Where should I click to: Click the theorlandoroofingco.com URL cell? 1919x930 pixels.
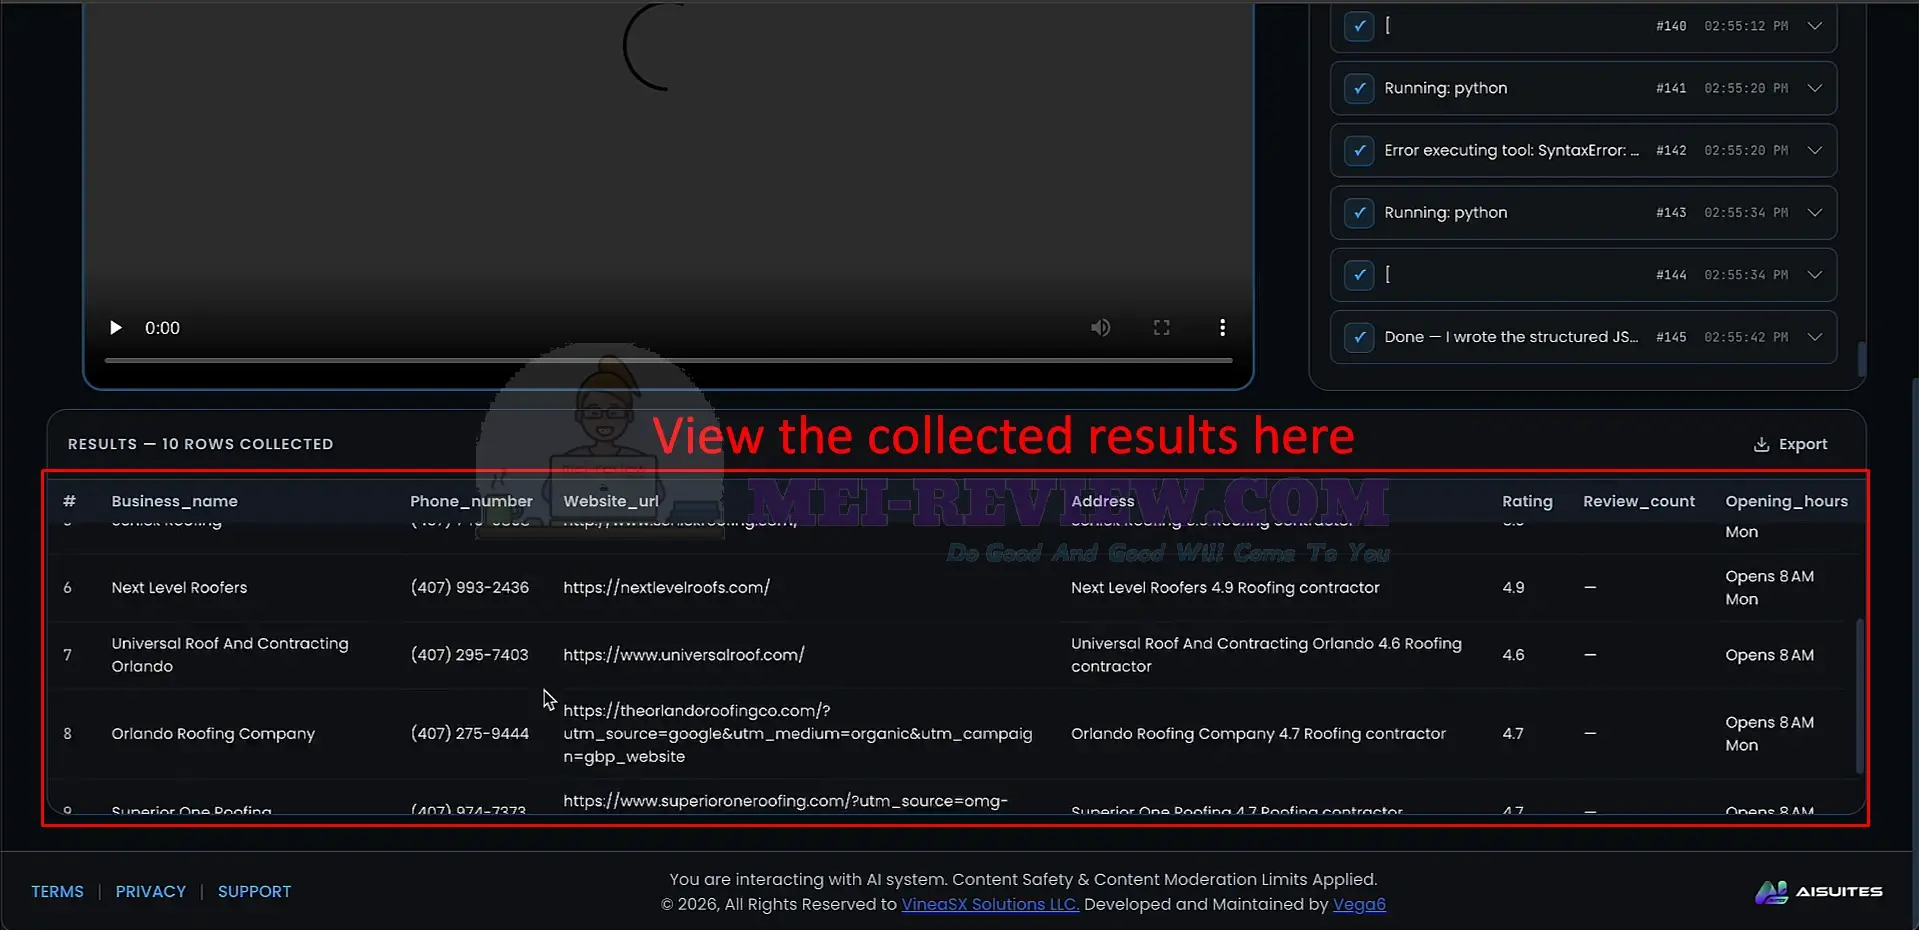[x=797, y=733]
